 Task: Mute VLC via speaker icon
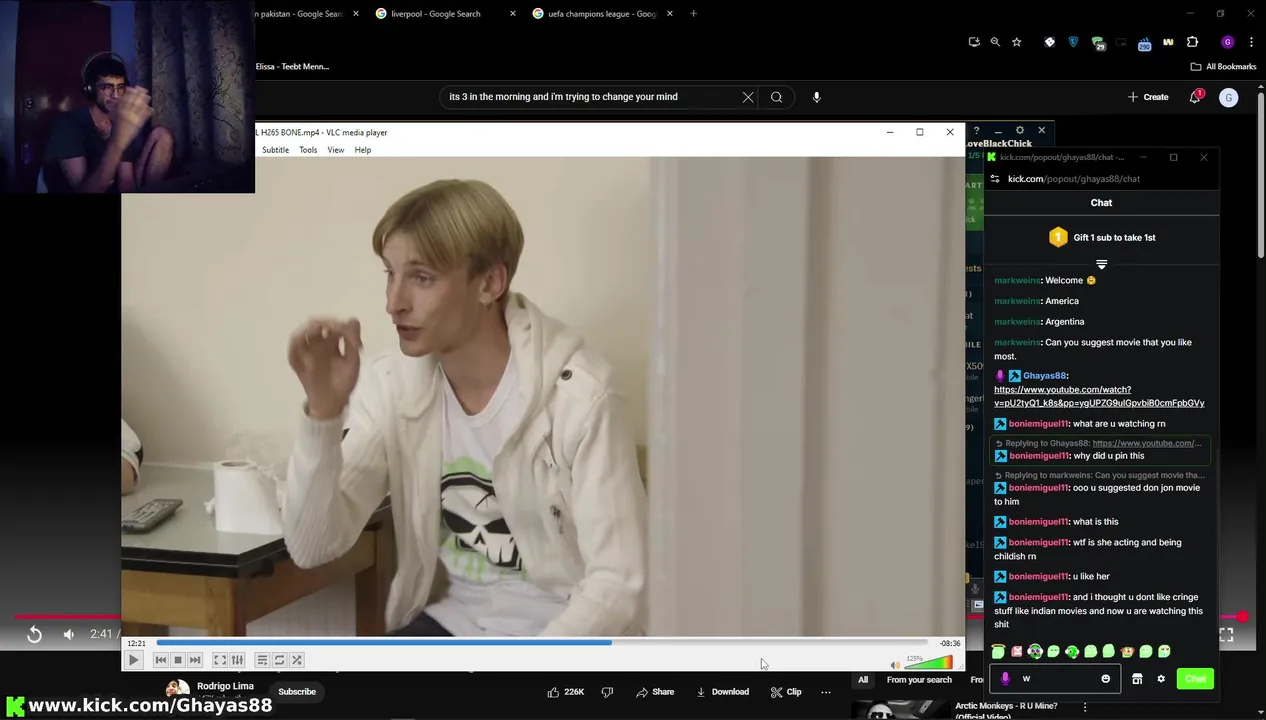(895, 665)
